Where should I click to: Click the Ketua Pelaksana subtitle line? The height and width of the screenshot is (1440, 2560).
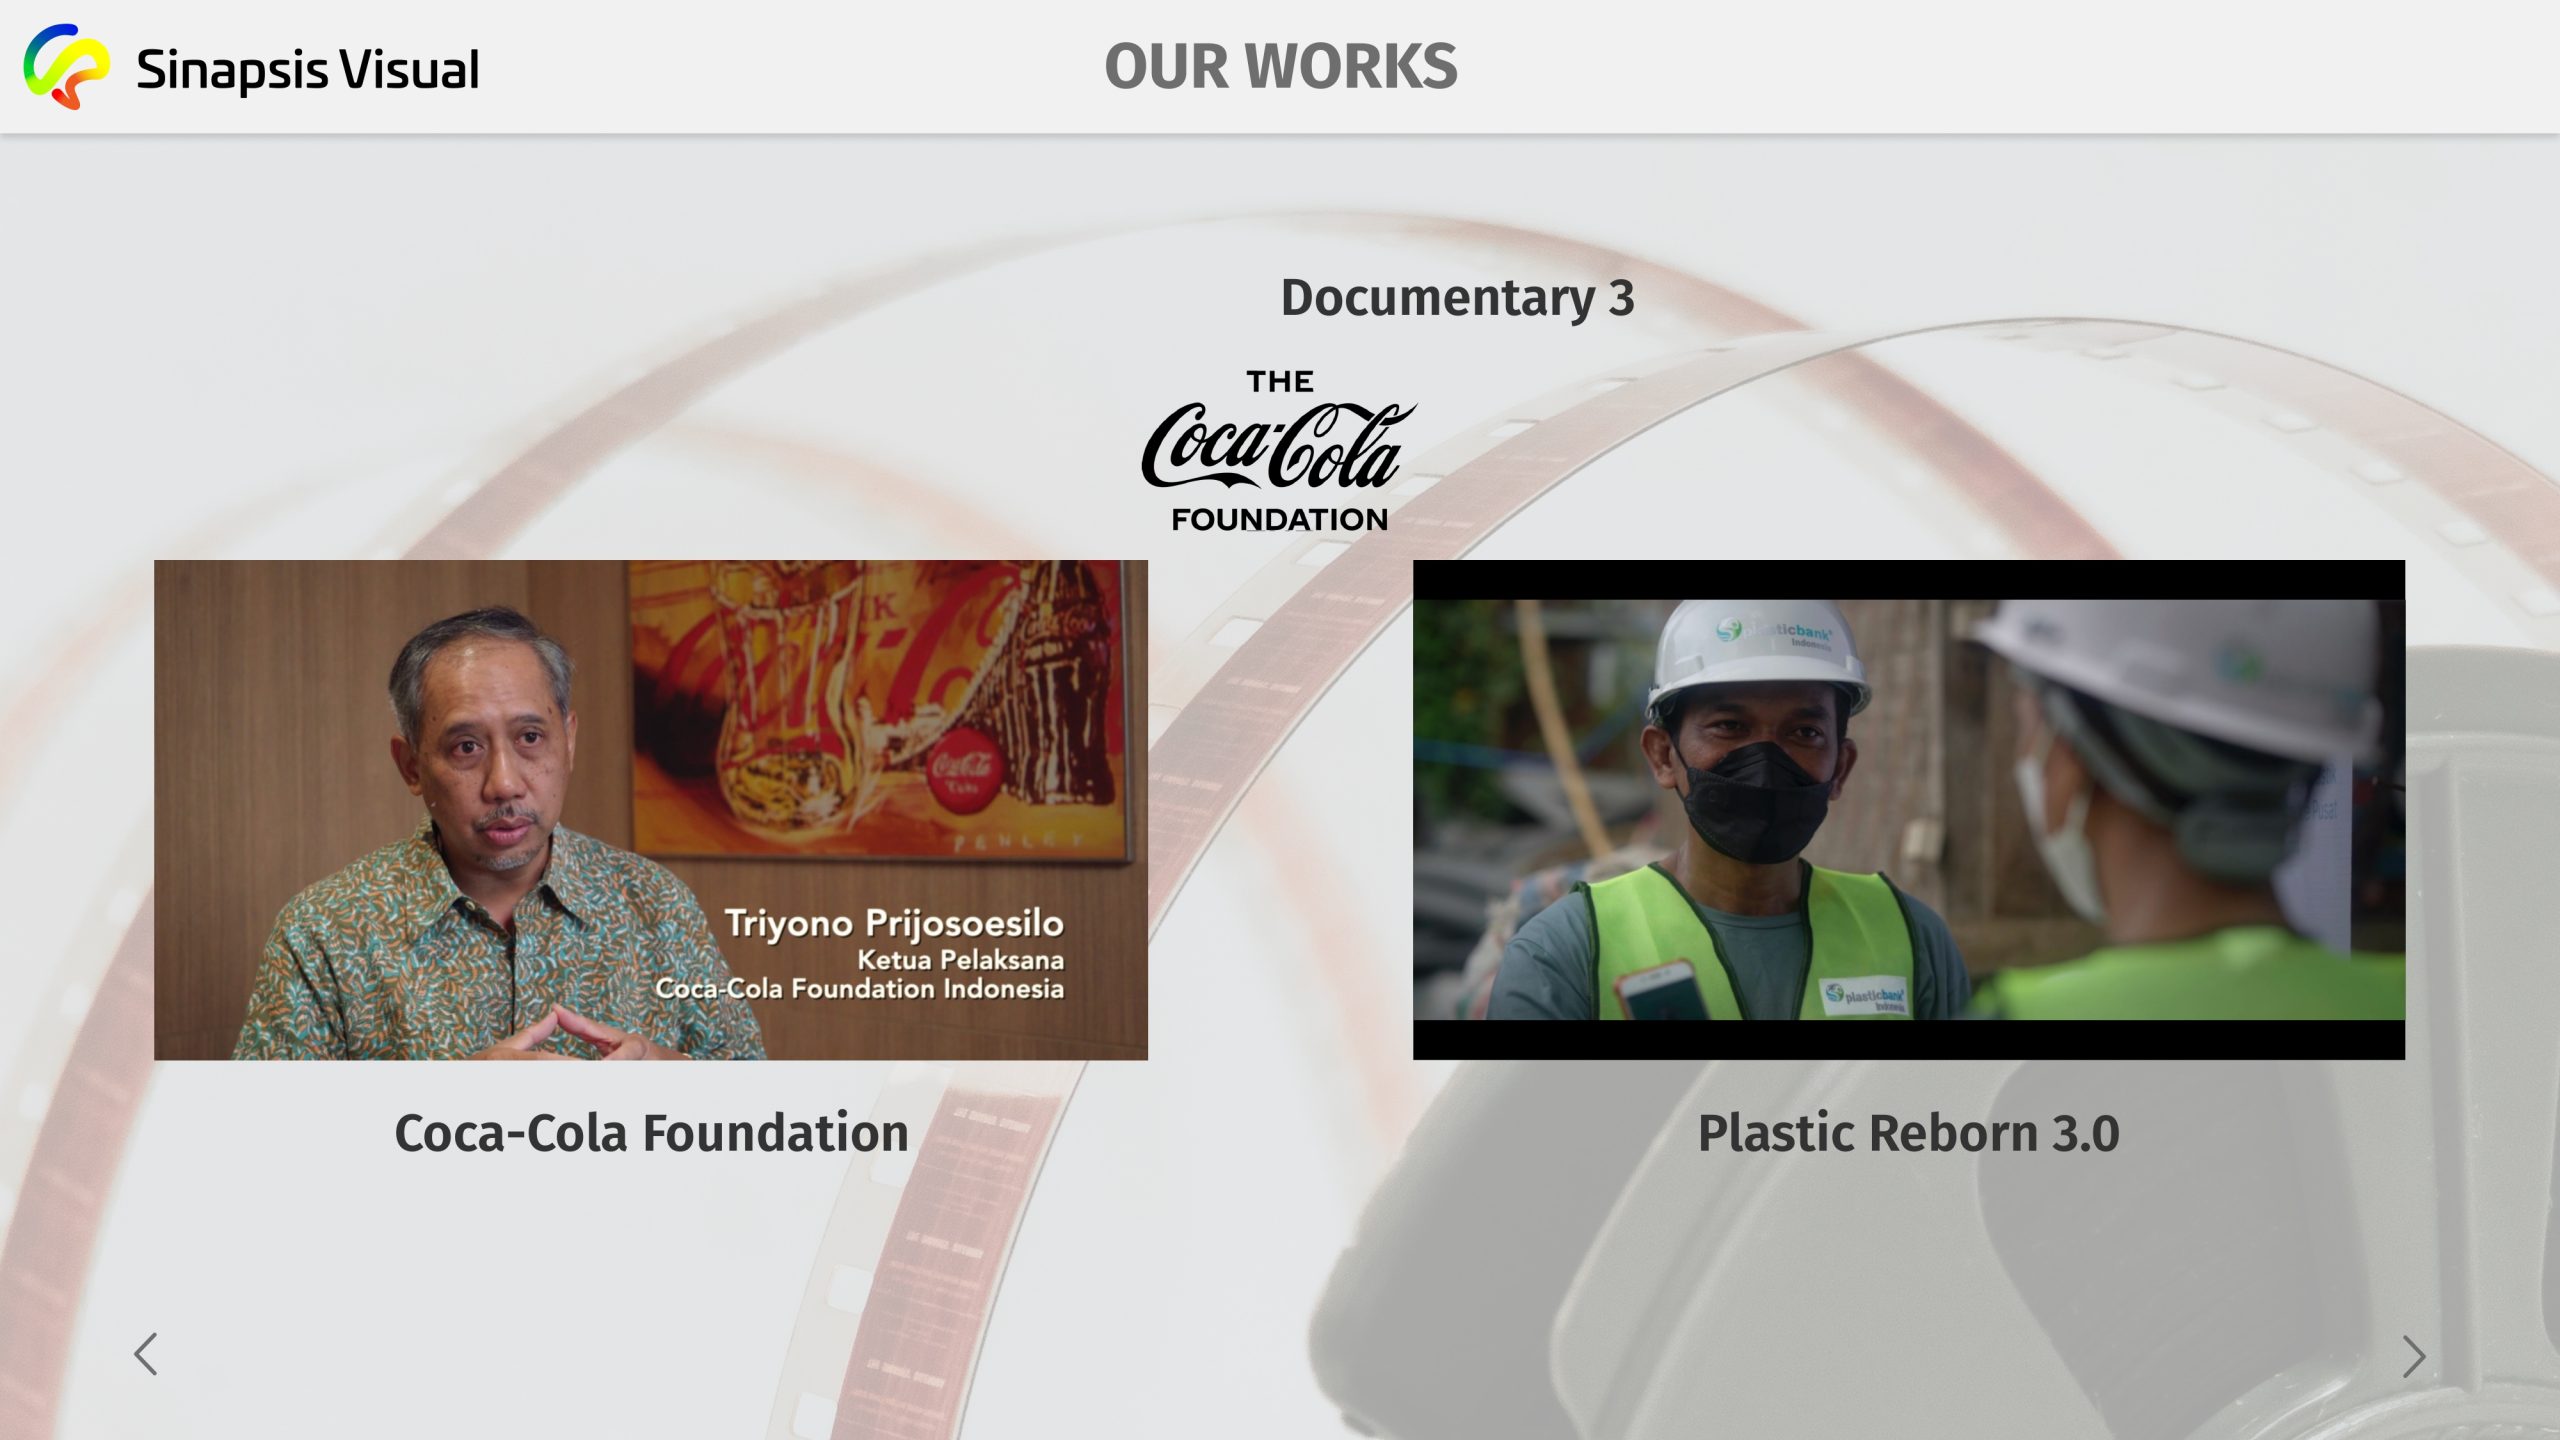[x=960, y=960]
